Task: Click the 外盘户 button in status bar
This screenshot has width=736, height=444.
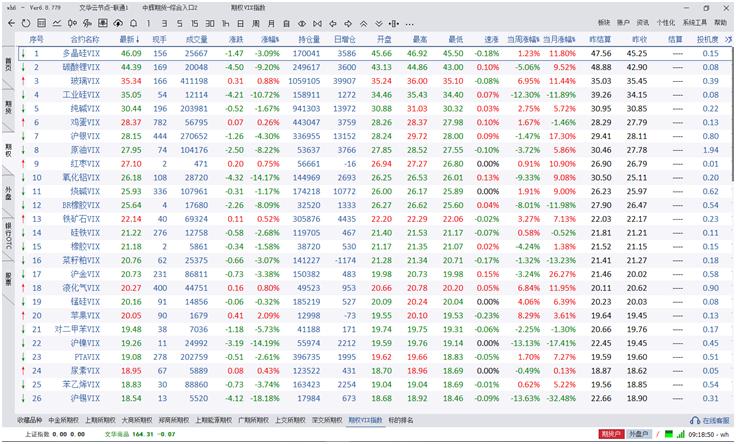Action: (637, 434)
